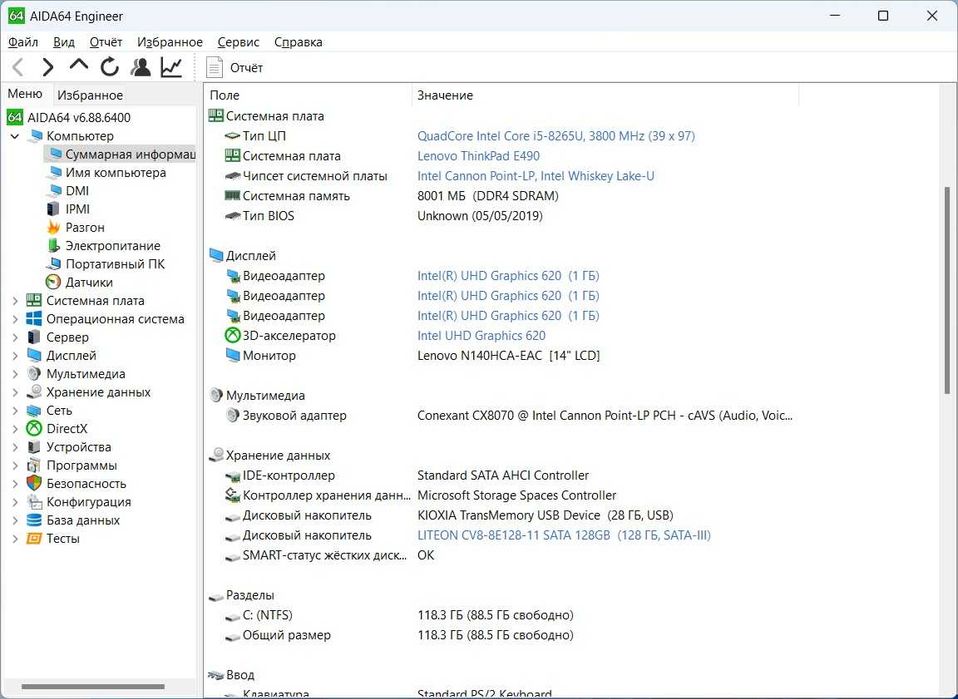Click the DMI icon in the tree
Viewport: 958px width, 699px height.
pyautogui.click(x=54, y=191)
